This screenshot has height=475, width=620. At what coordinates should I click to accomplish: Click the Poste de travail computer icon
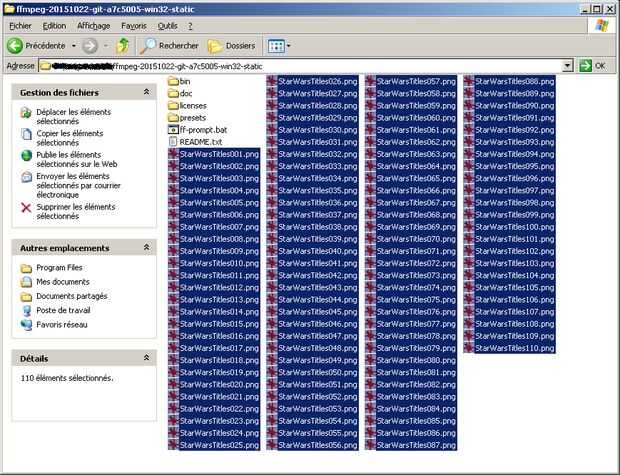coord(26,311)
